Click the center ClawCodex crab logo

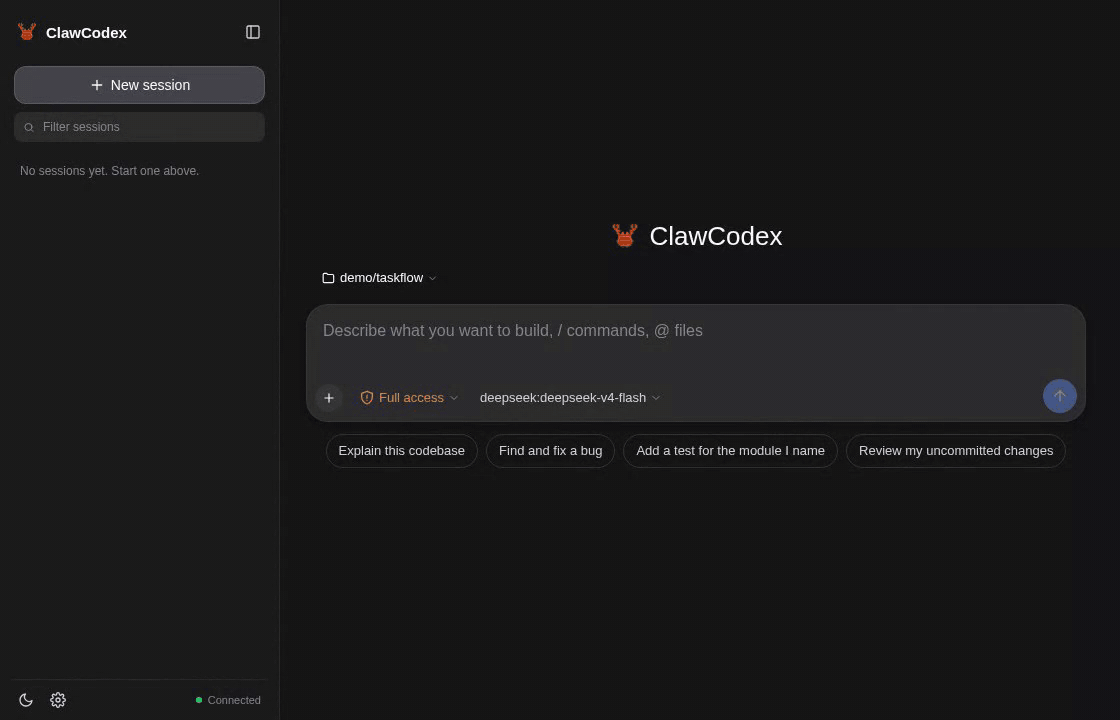click(625, 236)
